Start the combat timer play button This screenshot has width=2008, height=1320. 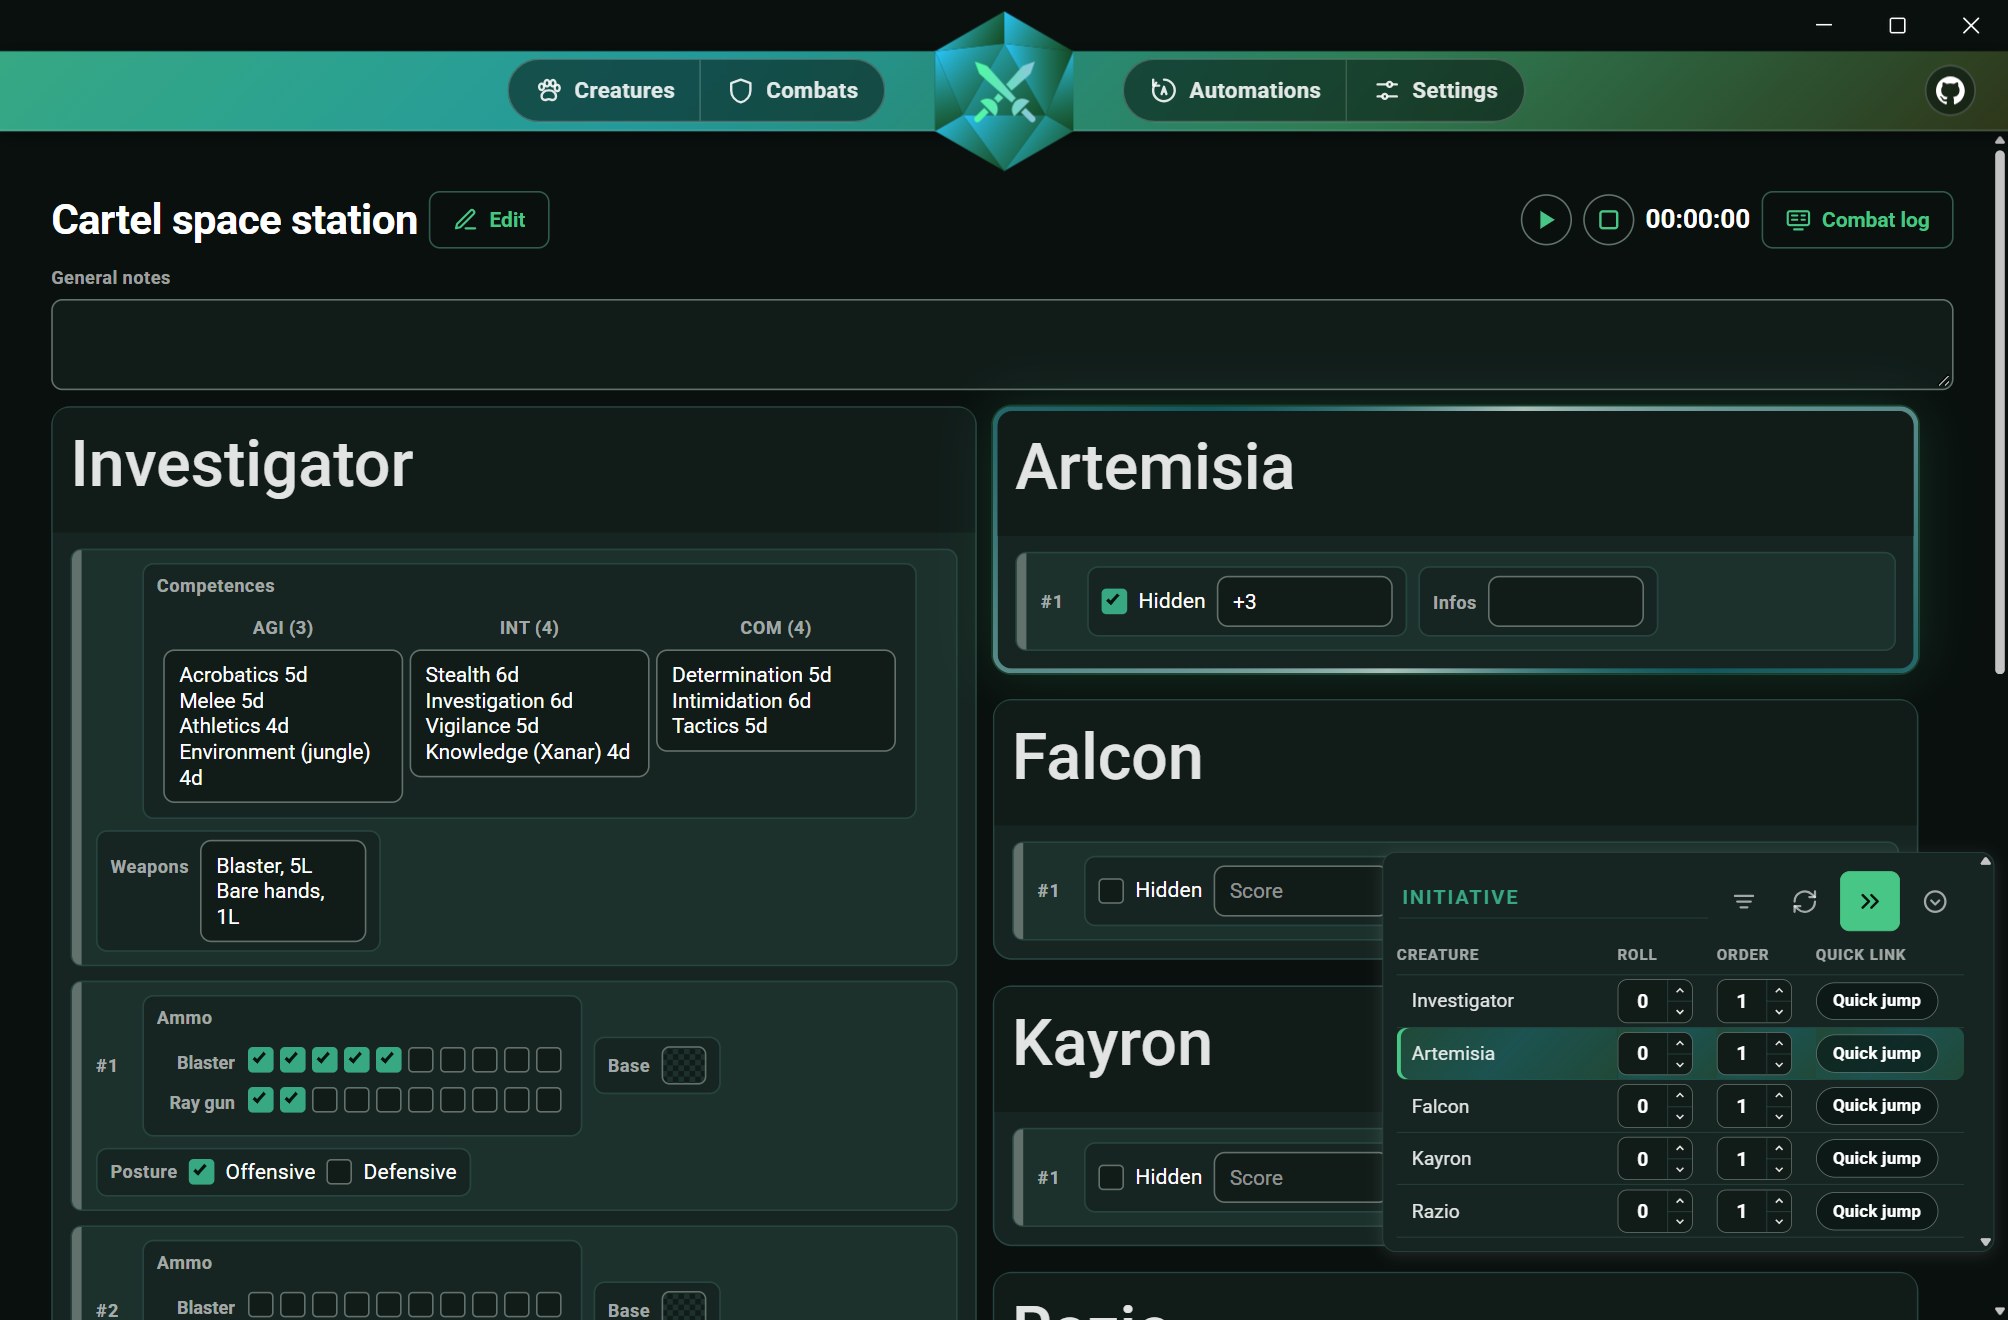(x=1546, y=220)
